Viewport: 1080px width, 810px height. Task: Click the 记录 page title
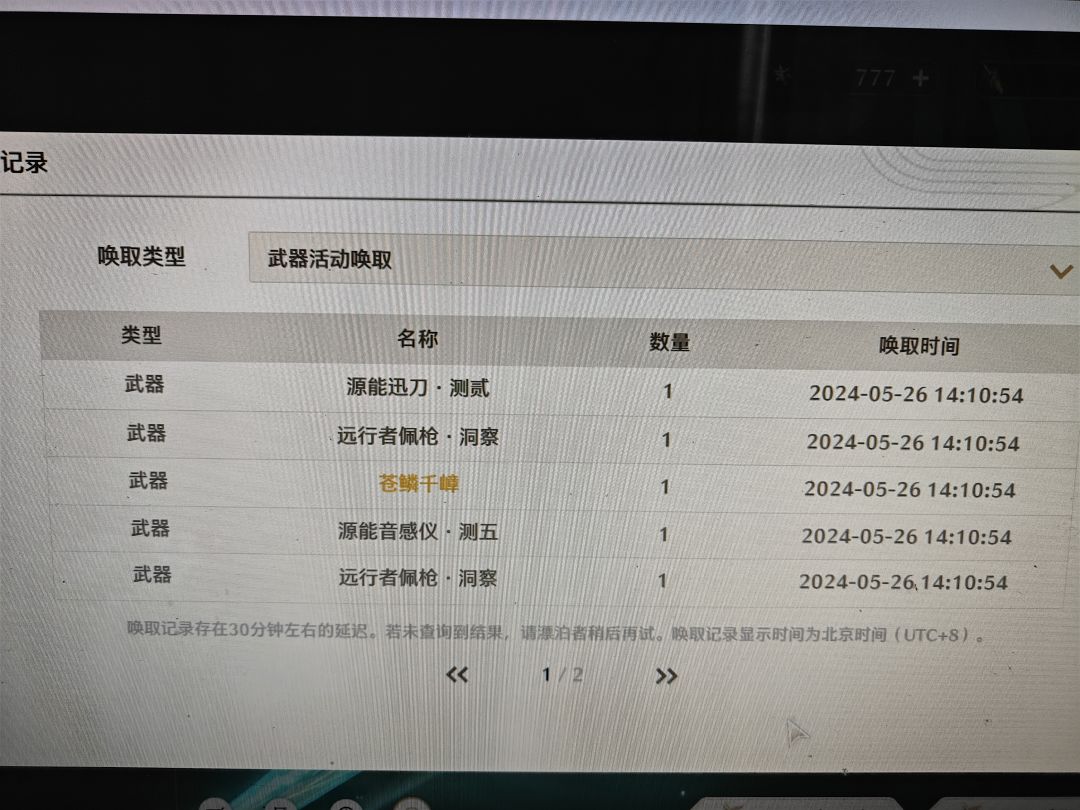24,163
